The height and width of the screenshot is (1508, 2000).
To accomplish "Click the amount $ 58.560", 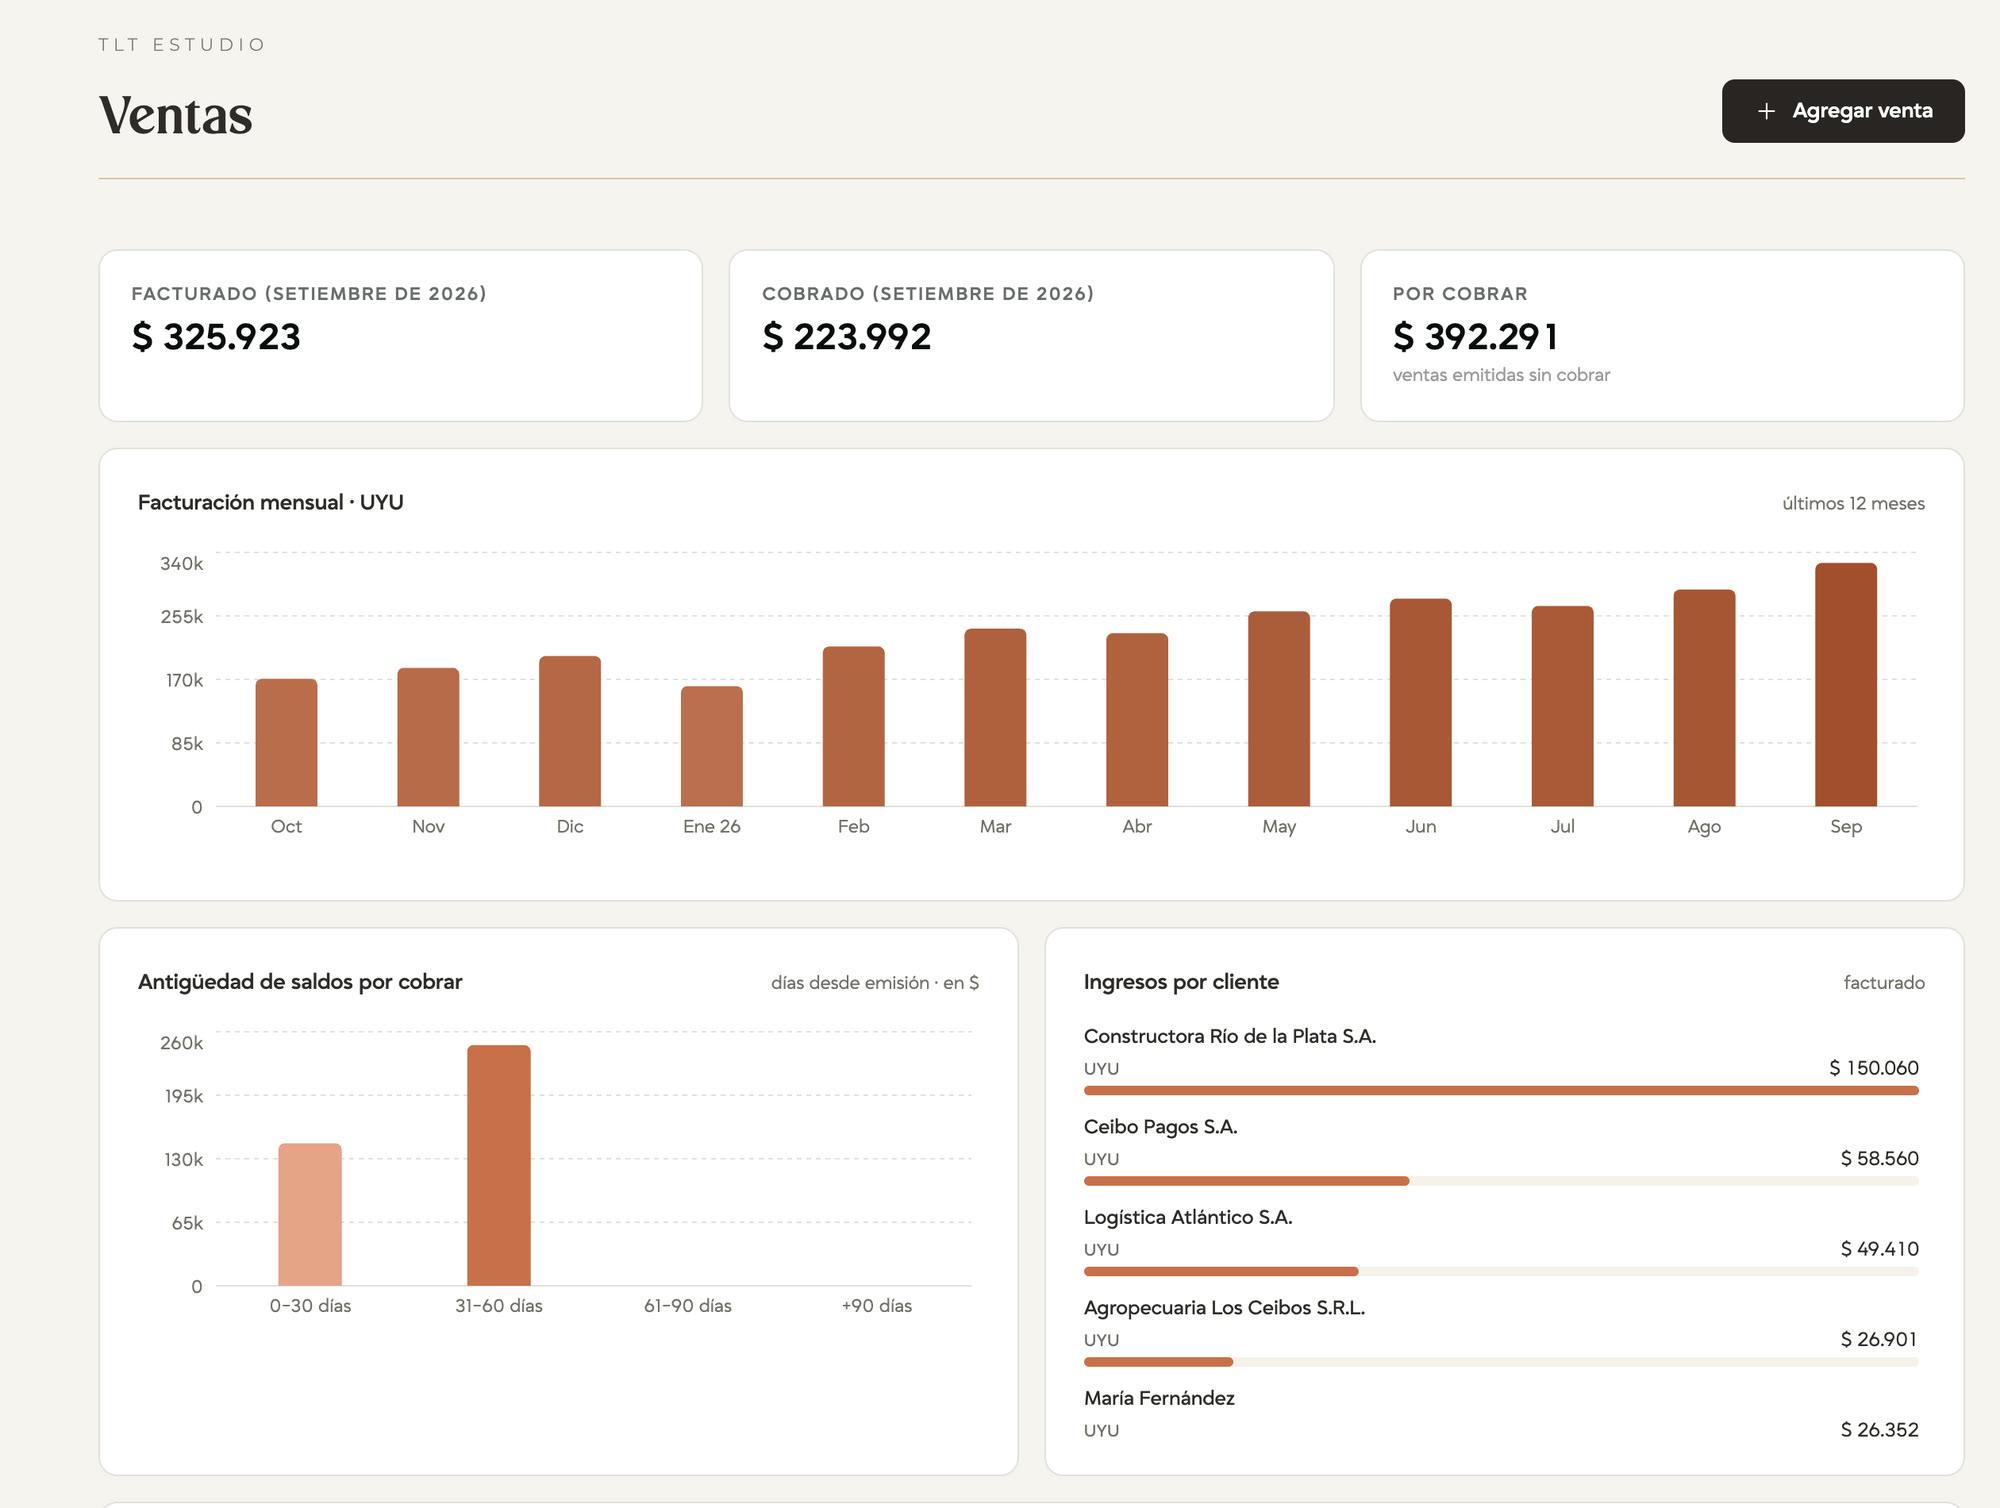I will [x=1879, y=1158].
